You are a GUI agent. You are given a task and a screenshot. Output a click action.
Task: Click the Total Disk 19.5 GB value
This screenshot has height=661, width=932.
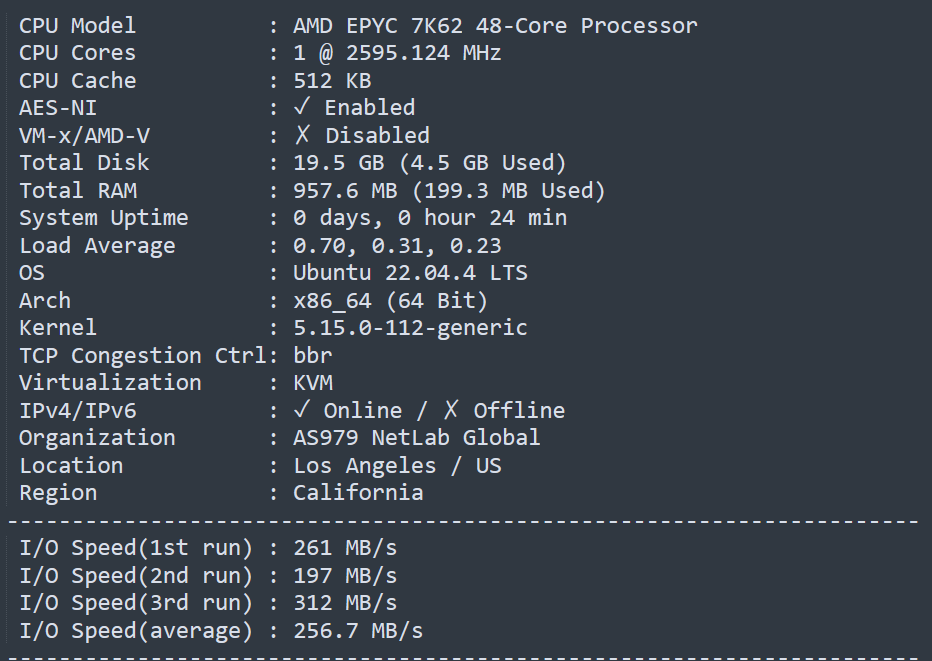click(430, 162)
